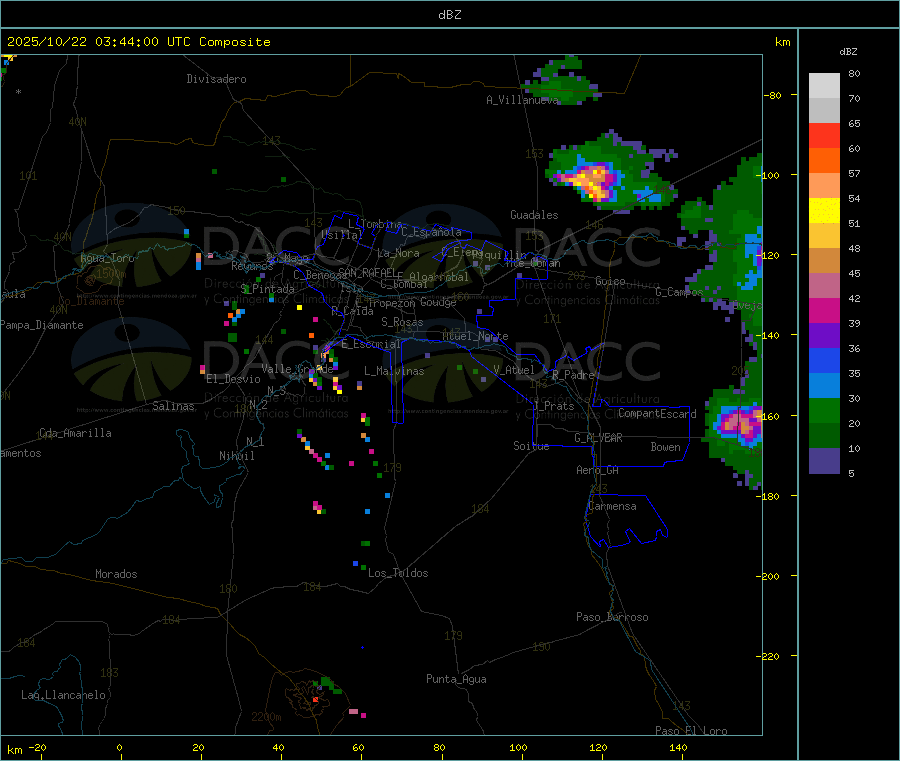Select the Morados label
The image size is (900, 761).
pos(116,574)
